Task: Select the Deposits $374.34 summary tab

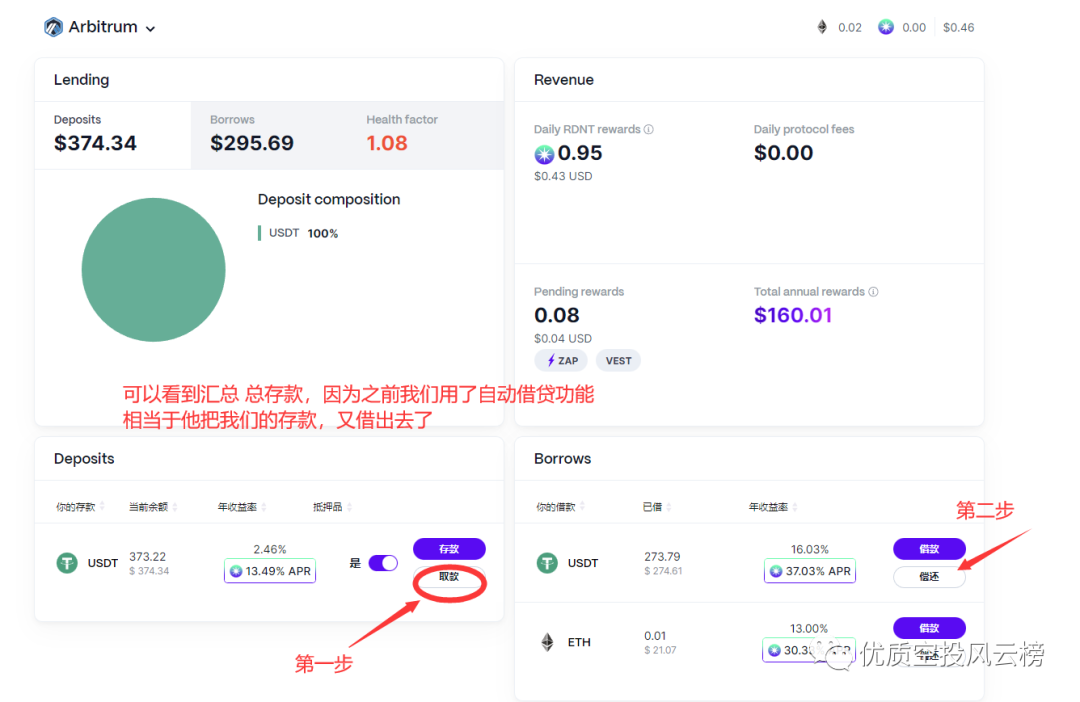Action: (x=113, y=135)
